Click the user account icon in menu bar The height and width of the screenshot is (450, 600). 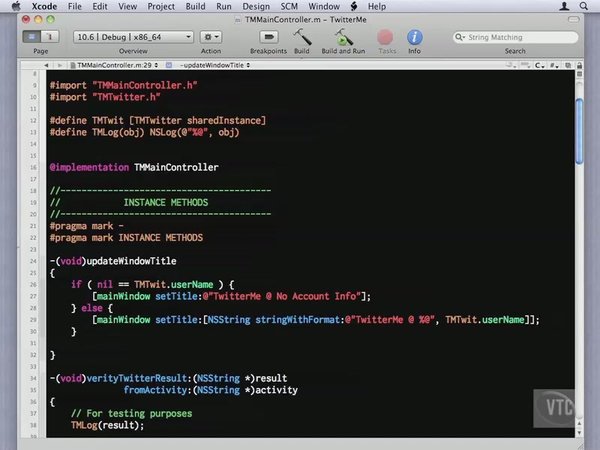tap(564, 6)
